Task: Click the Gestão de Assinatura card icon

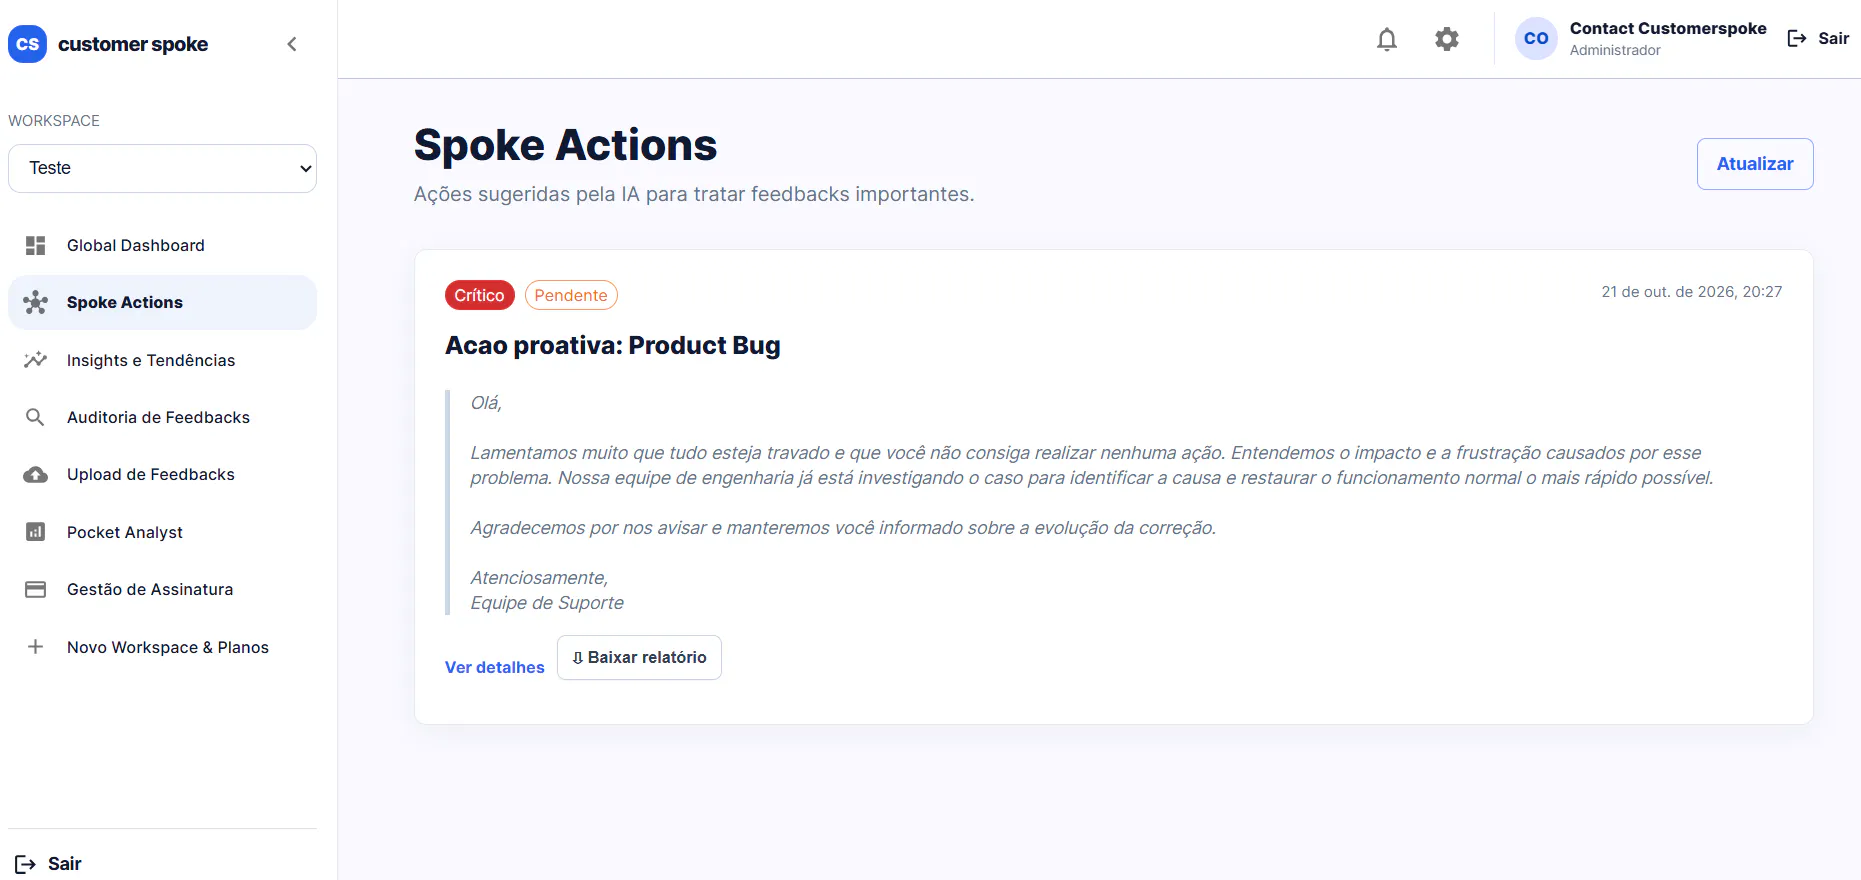Action: (x=36, y=590)
